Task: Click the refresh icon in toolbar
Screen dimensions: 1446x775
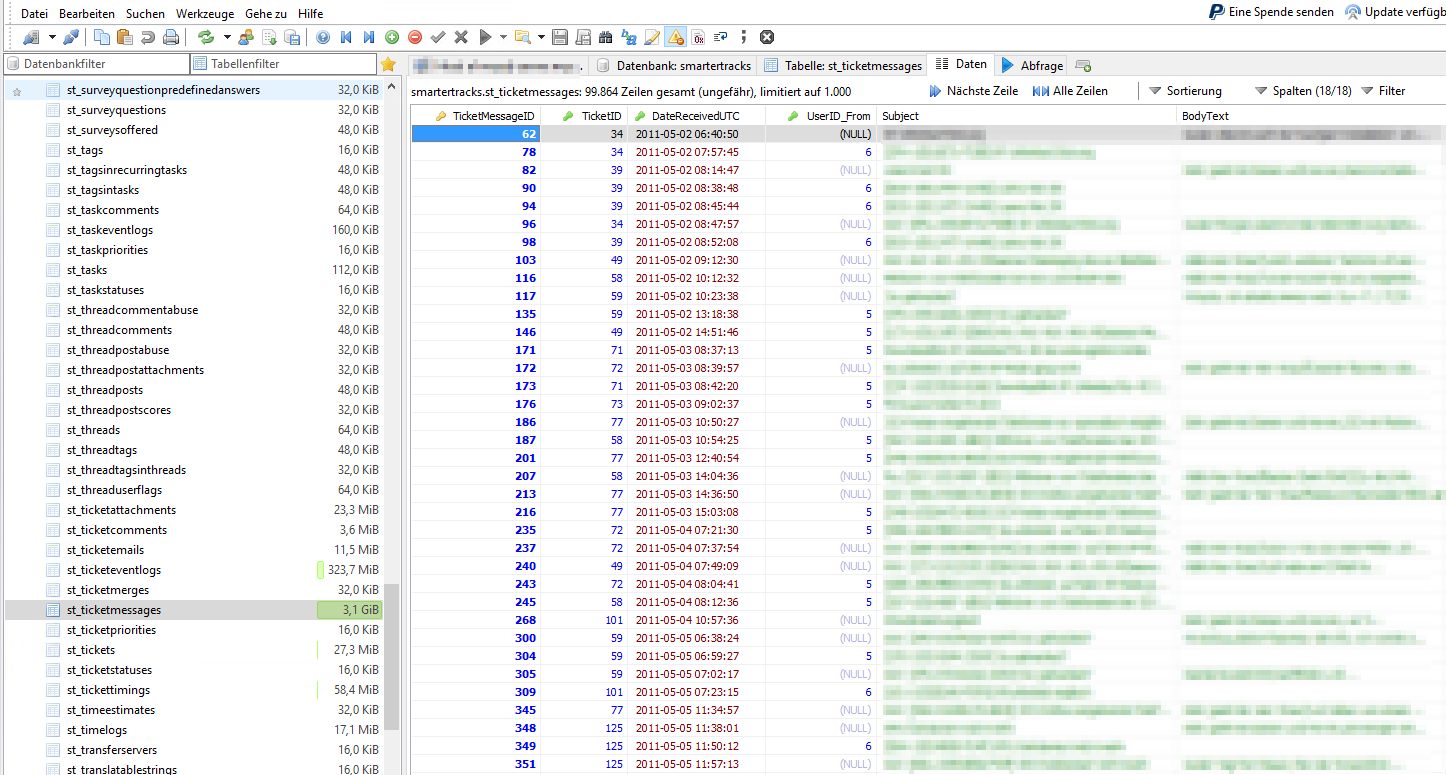Action: tap(206, 37)
